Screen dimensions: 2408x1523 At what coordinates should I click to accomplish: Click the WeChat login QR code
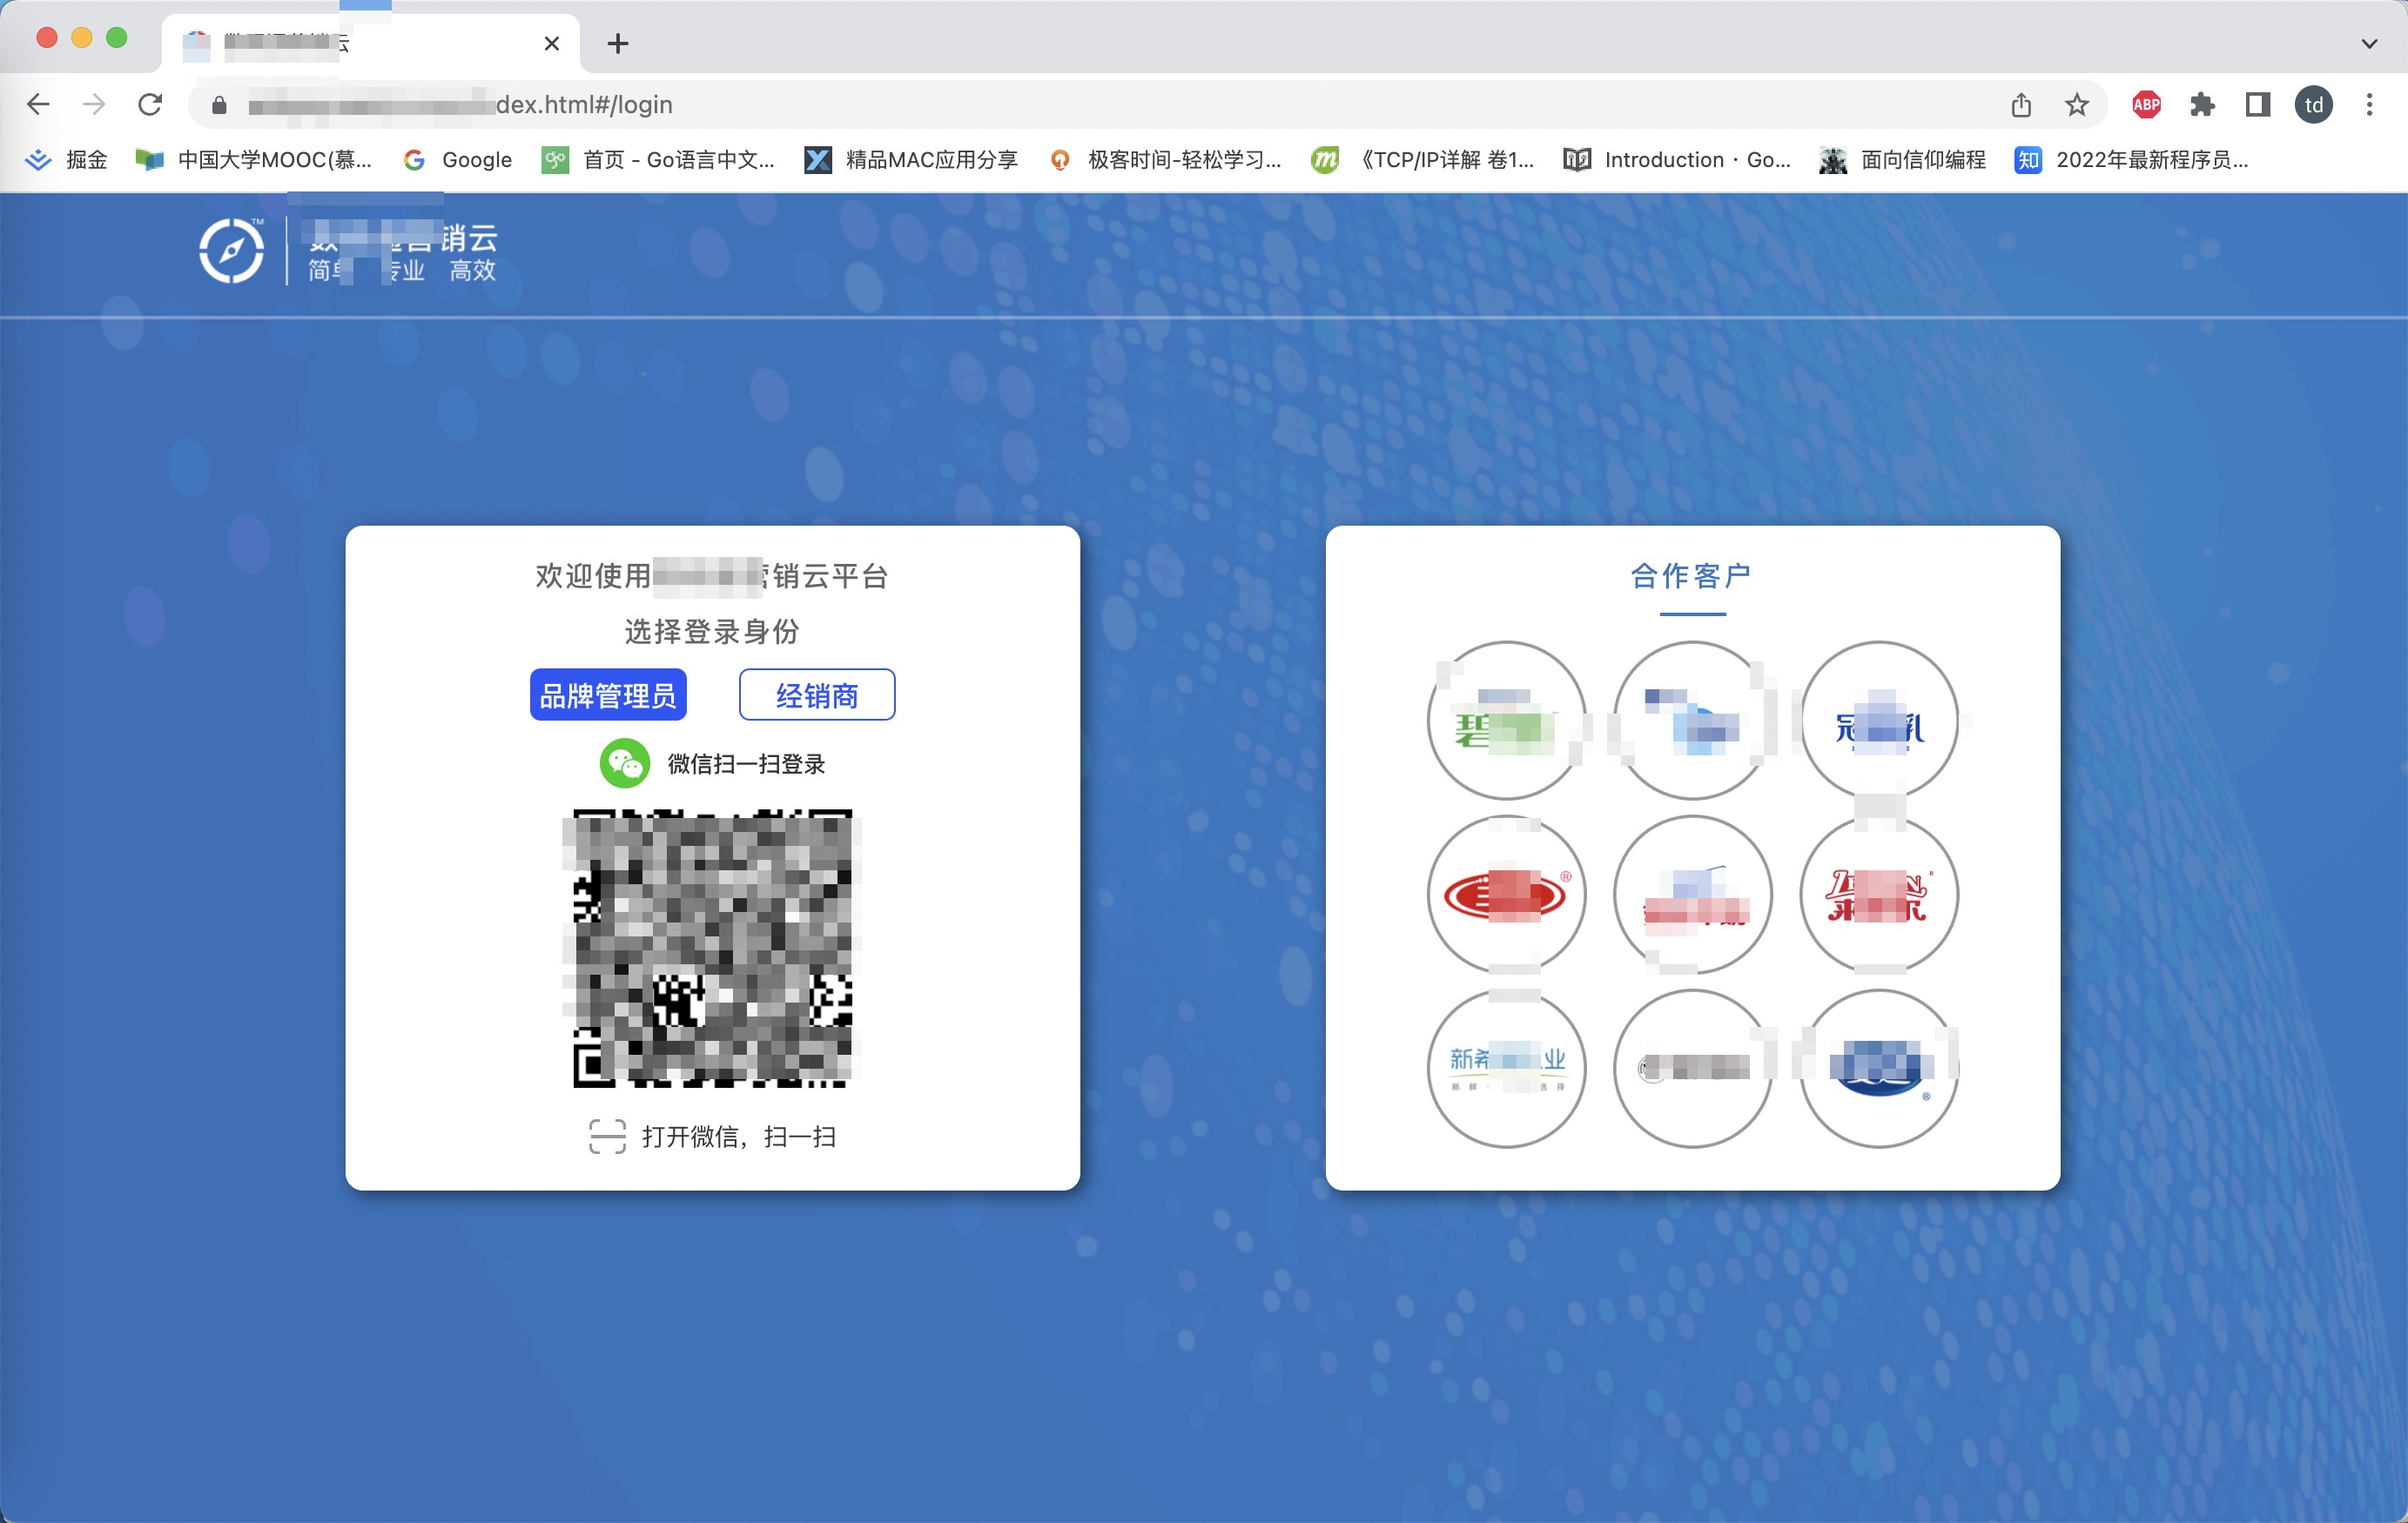coord(712,948)
